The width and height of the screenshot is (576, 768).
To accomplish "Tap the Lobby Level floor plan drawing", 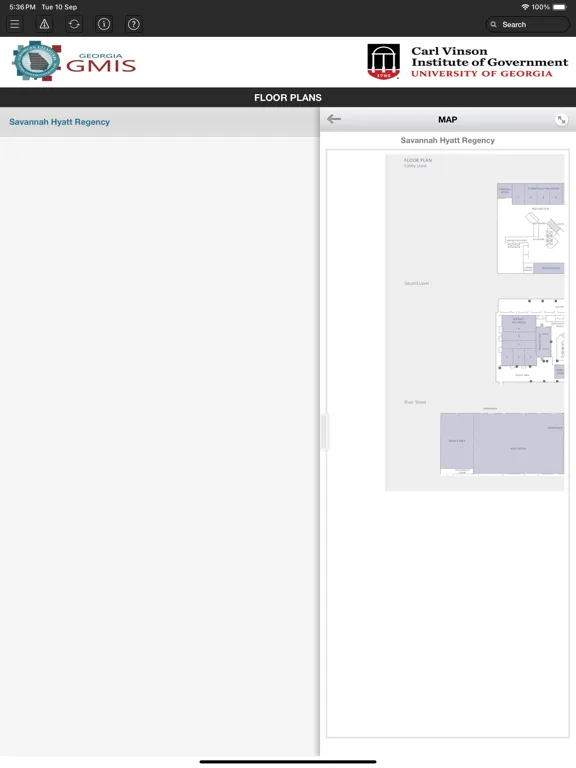I will click(x=530, y=228).
